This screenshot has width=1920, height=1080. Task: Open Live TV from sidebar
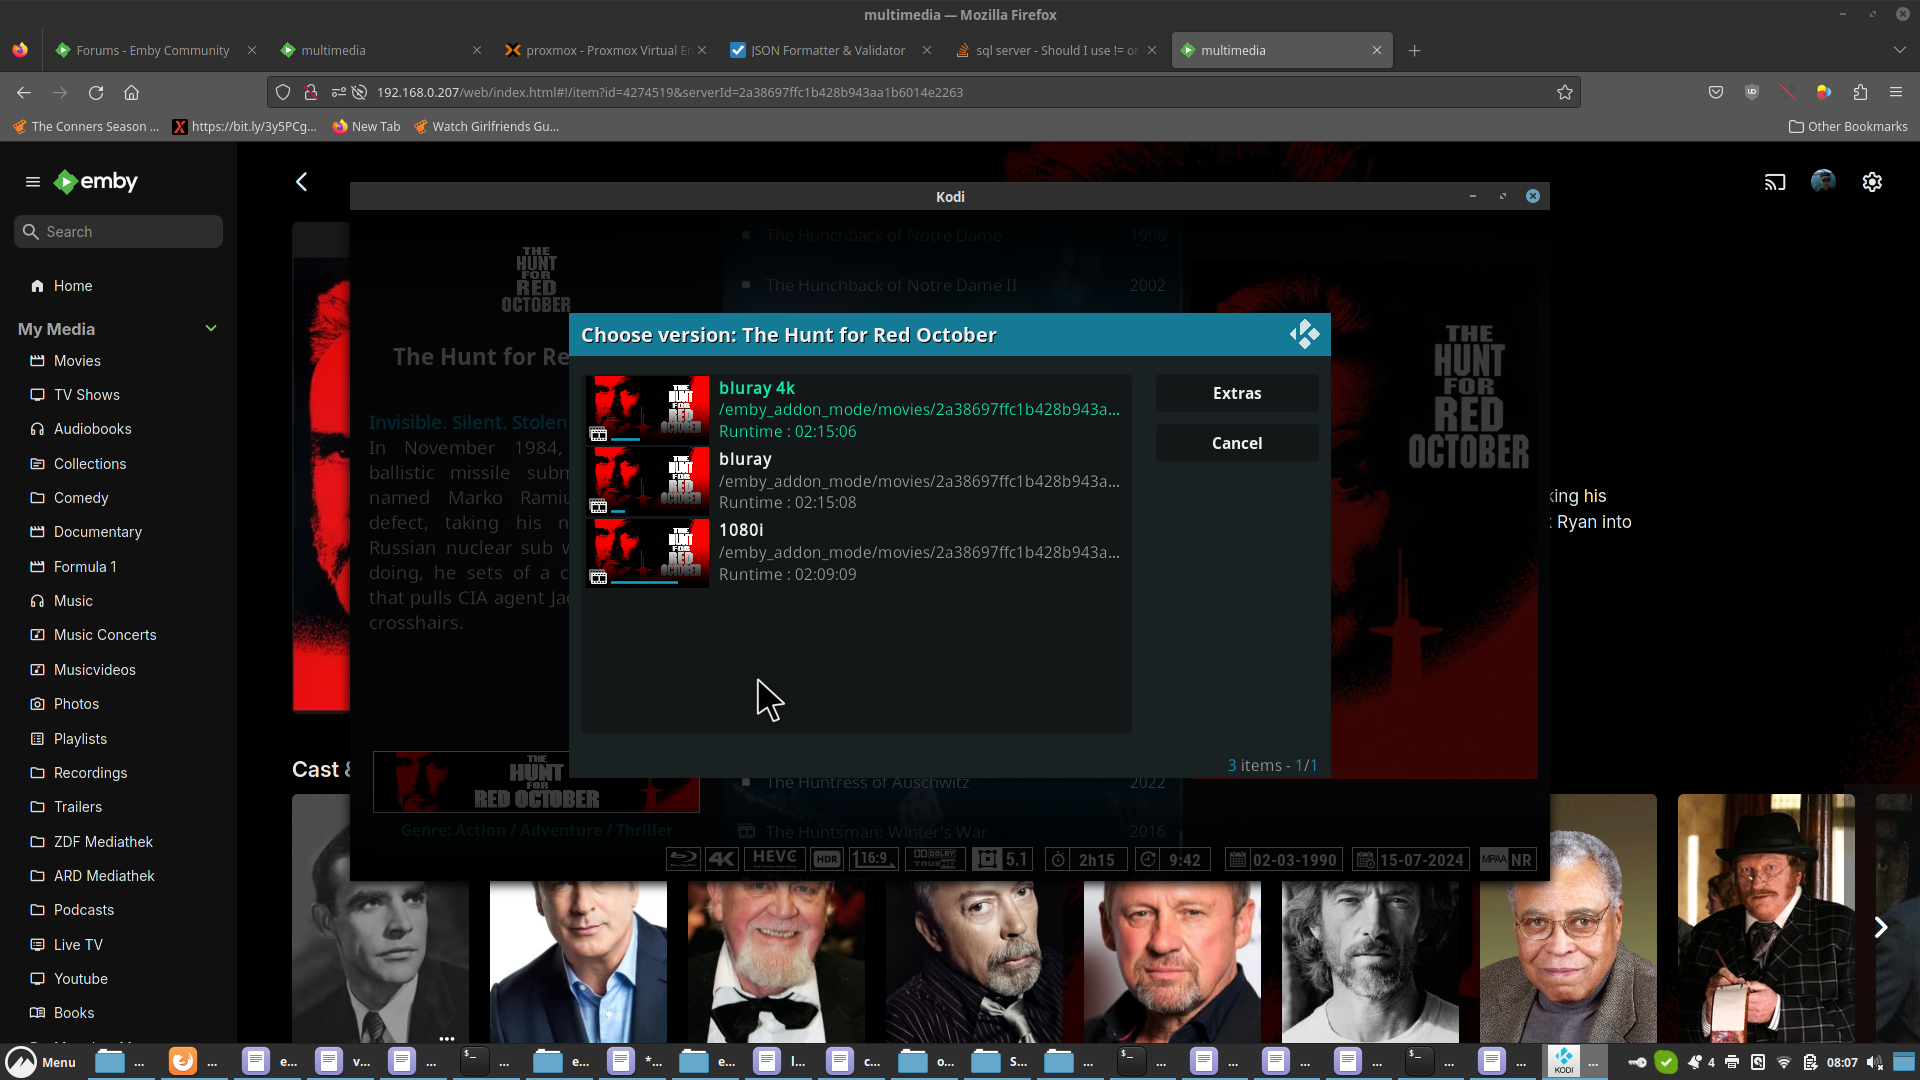point(78,945)
